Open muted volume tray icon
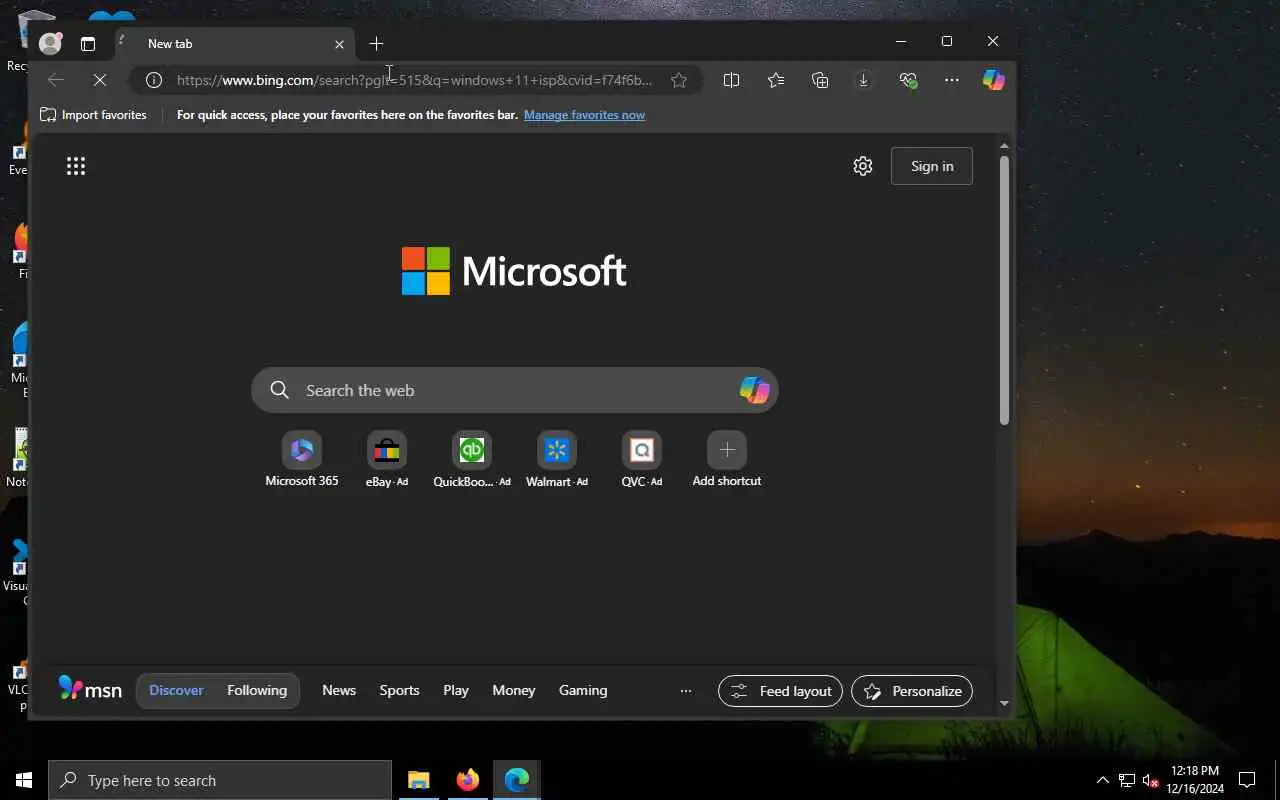Screen dimensions: 1280x800 (1150, 780)
